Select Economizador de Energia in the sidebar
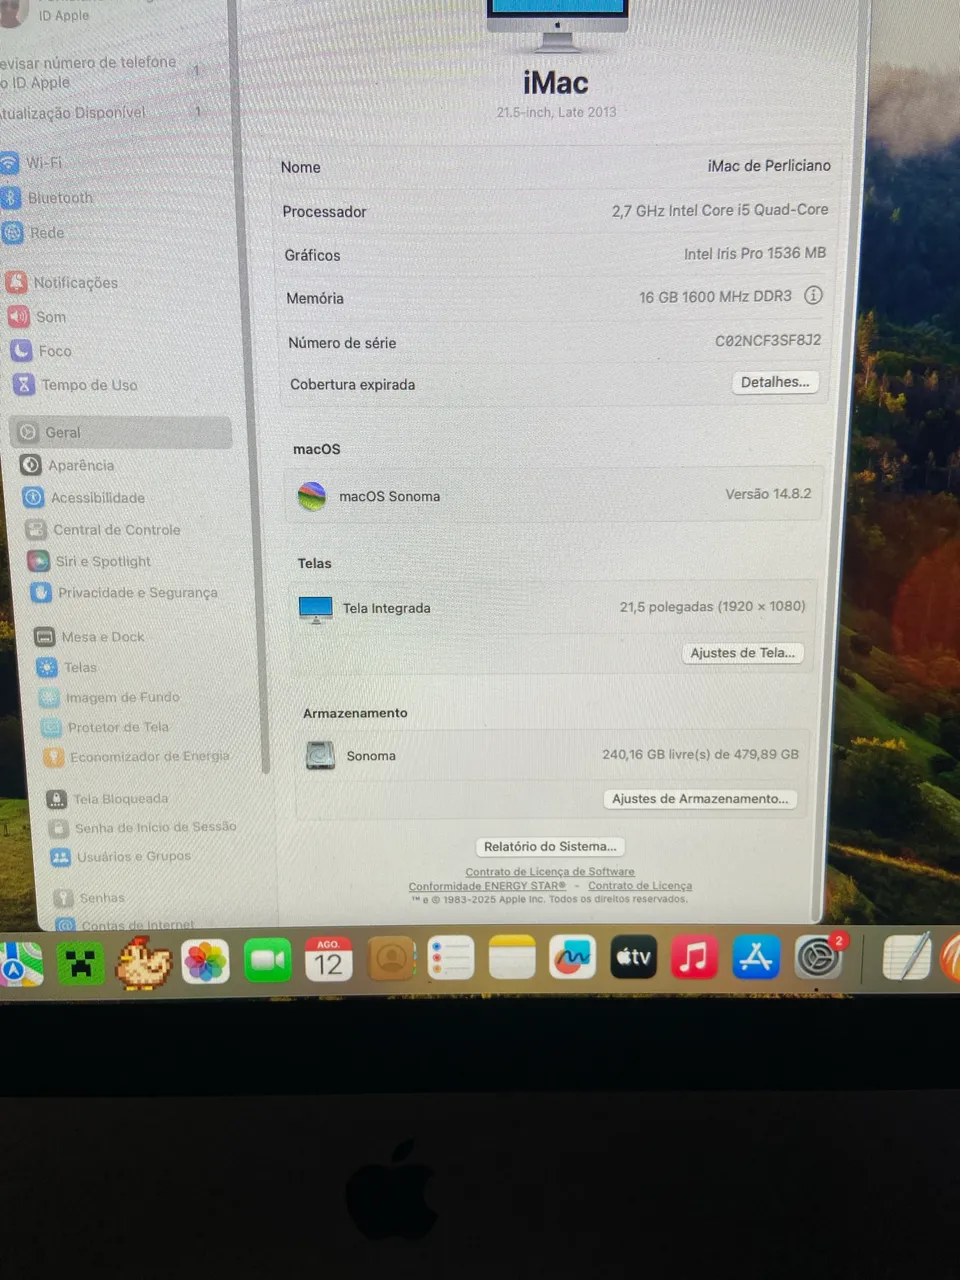Viewport: 960px width, 1280px height. pos(137,756)
